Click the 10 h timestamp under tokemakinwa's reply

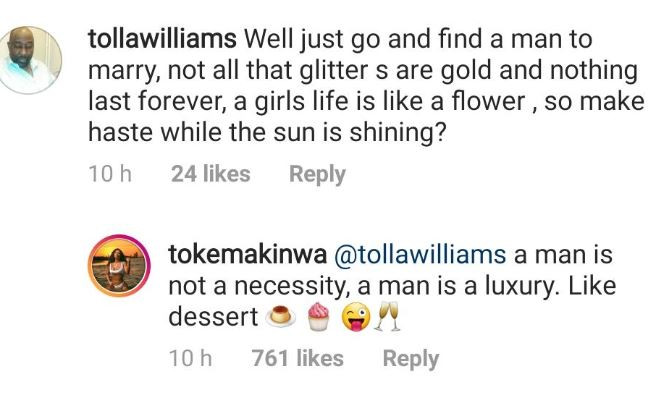[190, 358]
